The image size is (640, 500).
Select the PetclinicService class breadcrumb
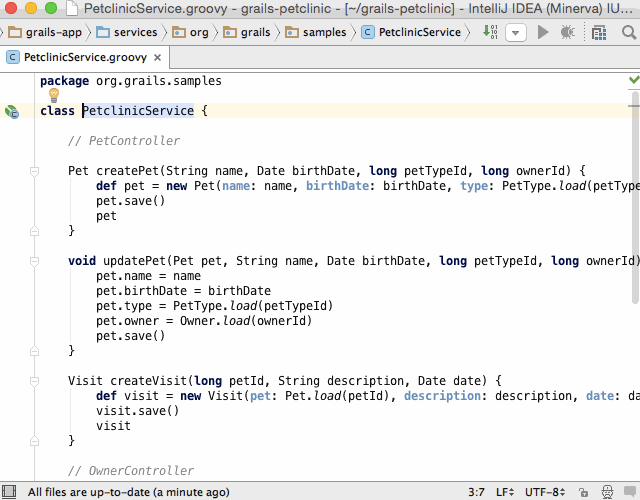(x=411, y=32)
